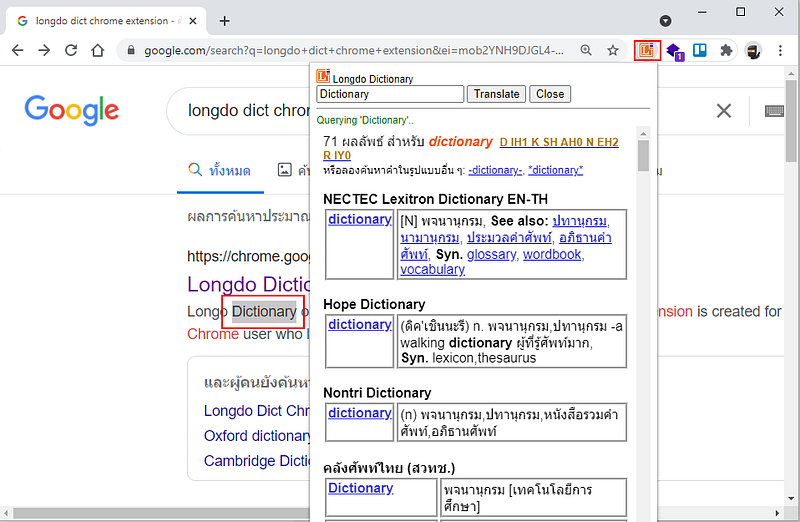This screenshot has height=522, width=800.
Task: Open the dictionary link under Hope Dictionary
Action: coord(360,325)
